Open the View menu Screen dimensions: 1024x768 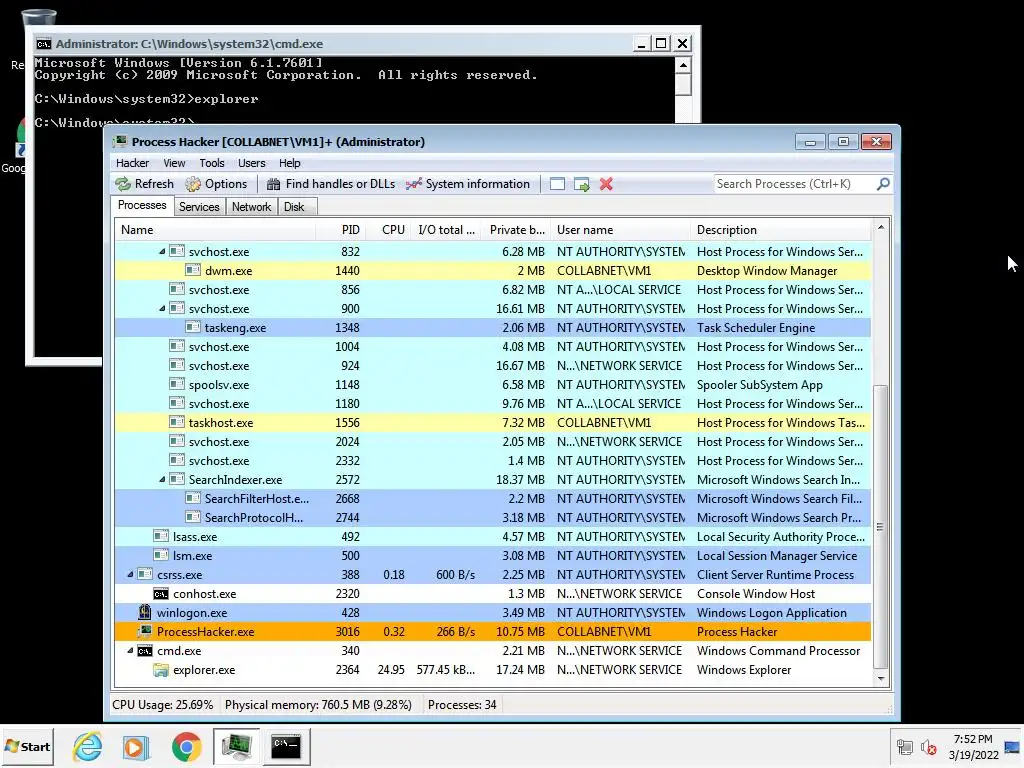[174, 163]
